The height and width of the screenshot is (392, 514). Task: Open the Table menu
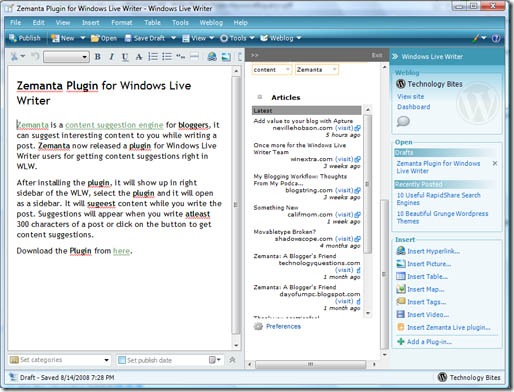[x=152, y=23]
